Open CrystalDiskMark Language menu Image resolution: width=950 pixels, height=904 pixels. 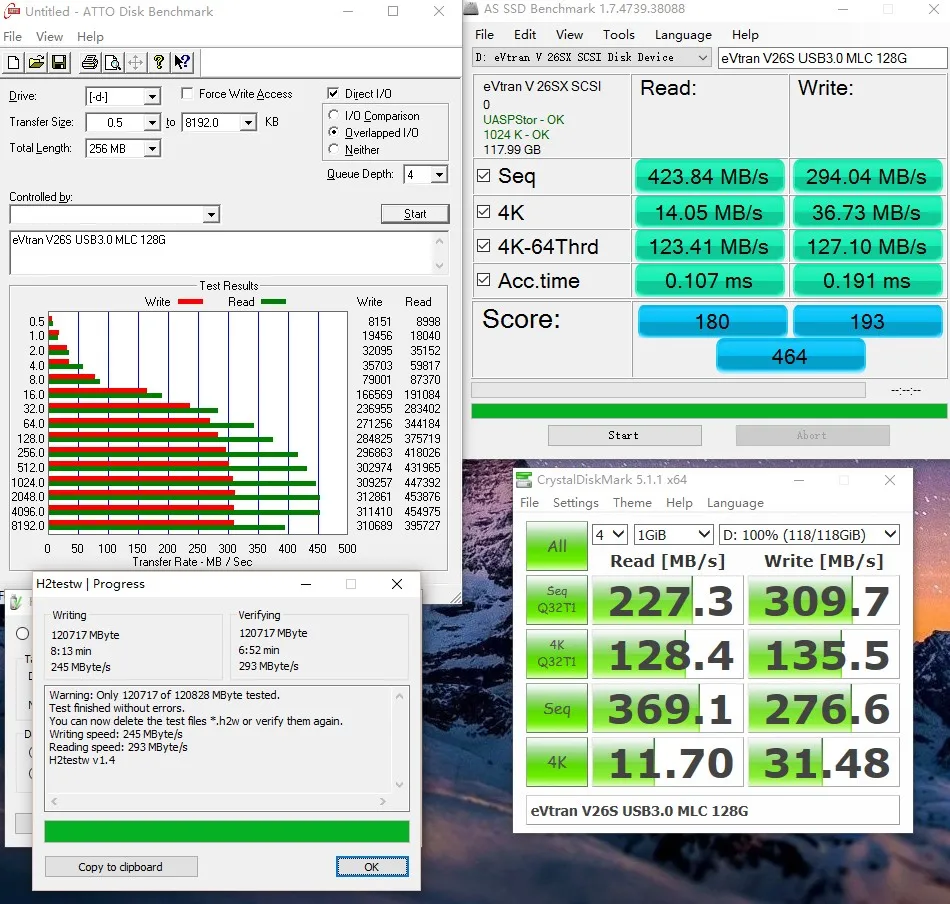click(x=735, y=503)
